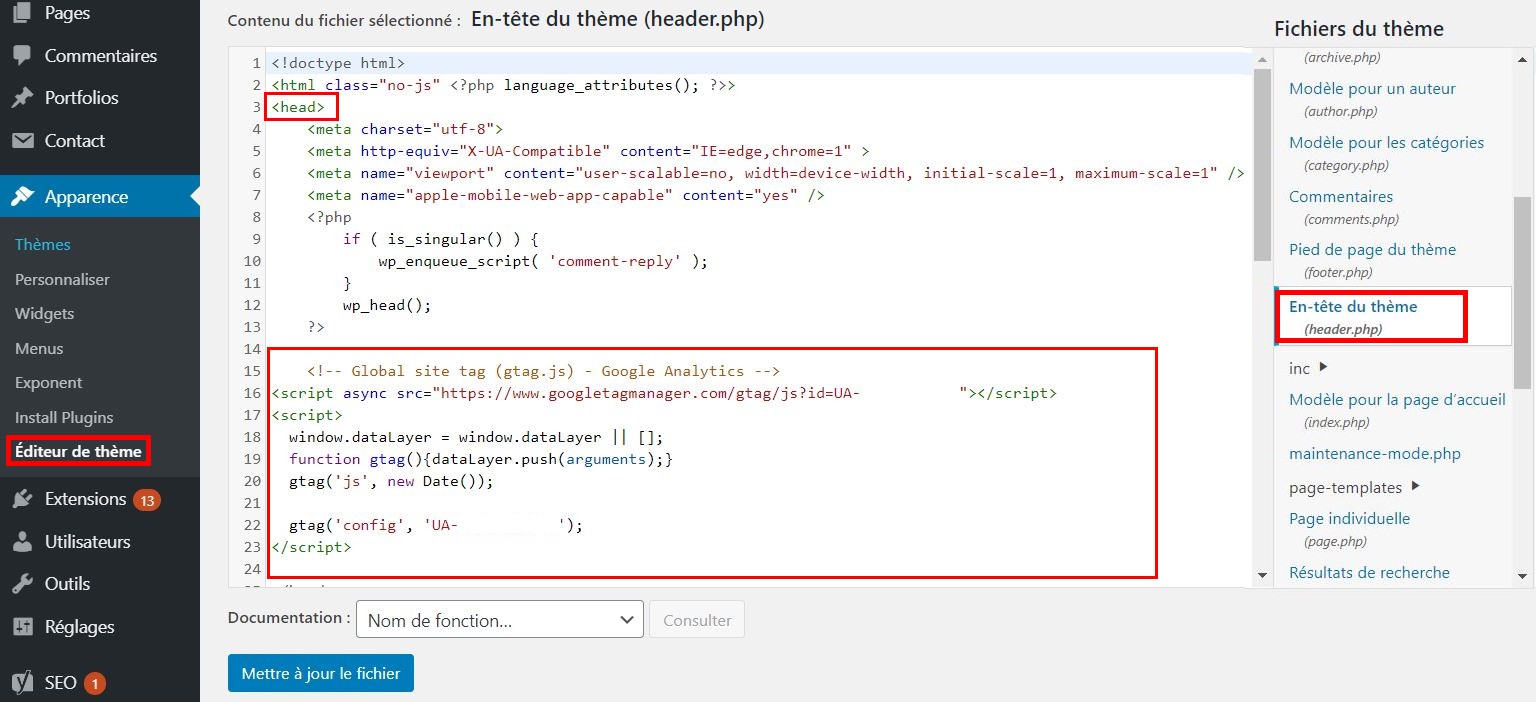Click line 18 window.dataLayer text

point(476,437)
